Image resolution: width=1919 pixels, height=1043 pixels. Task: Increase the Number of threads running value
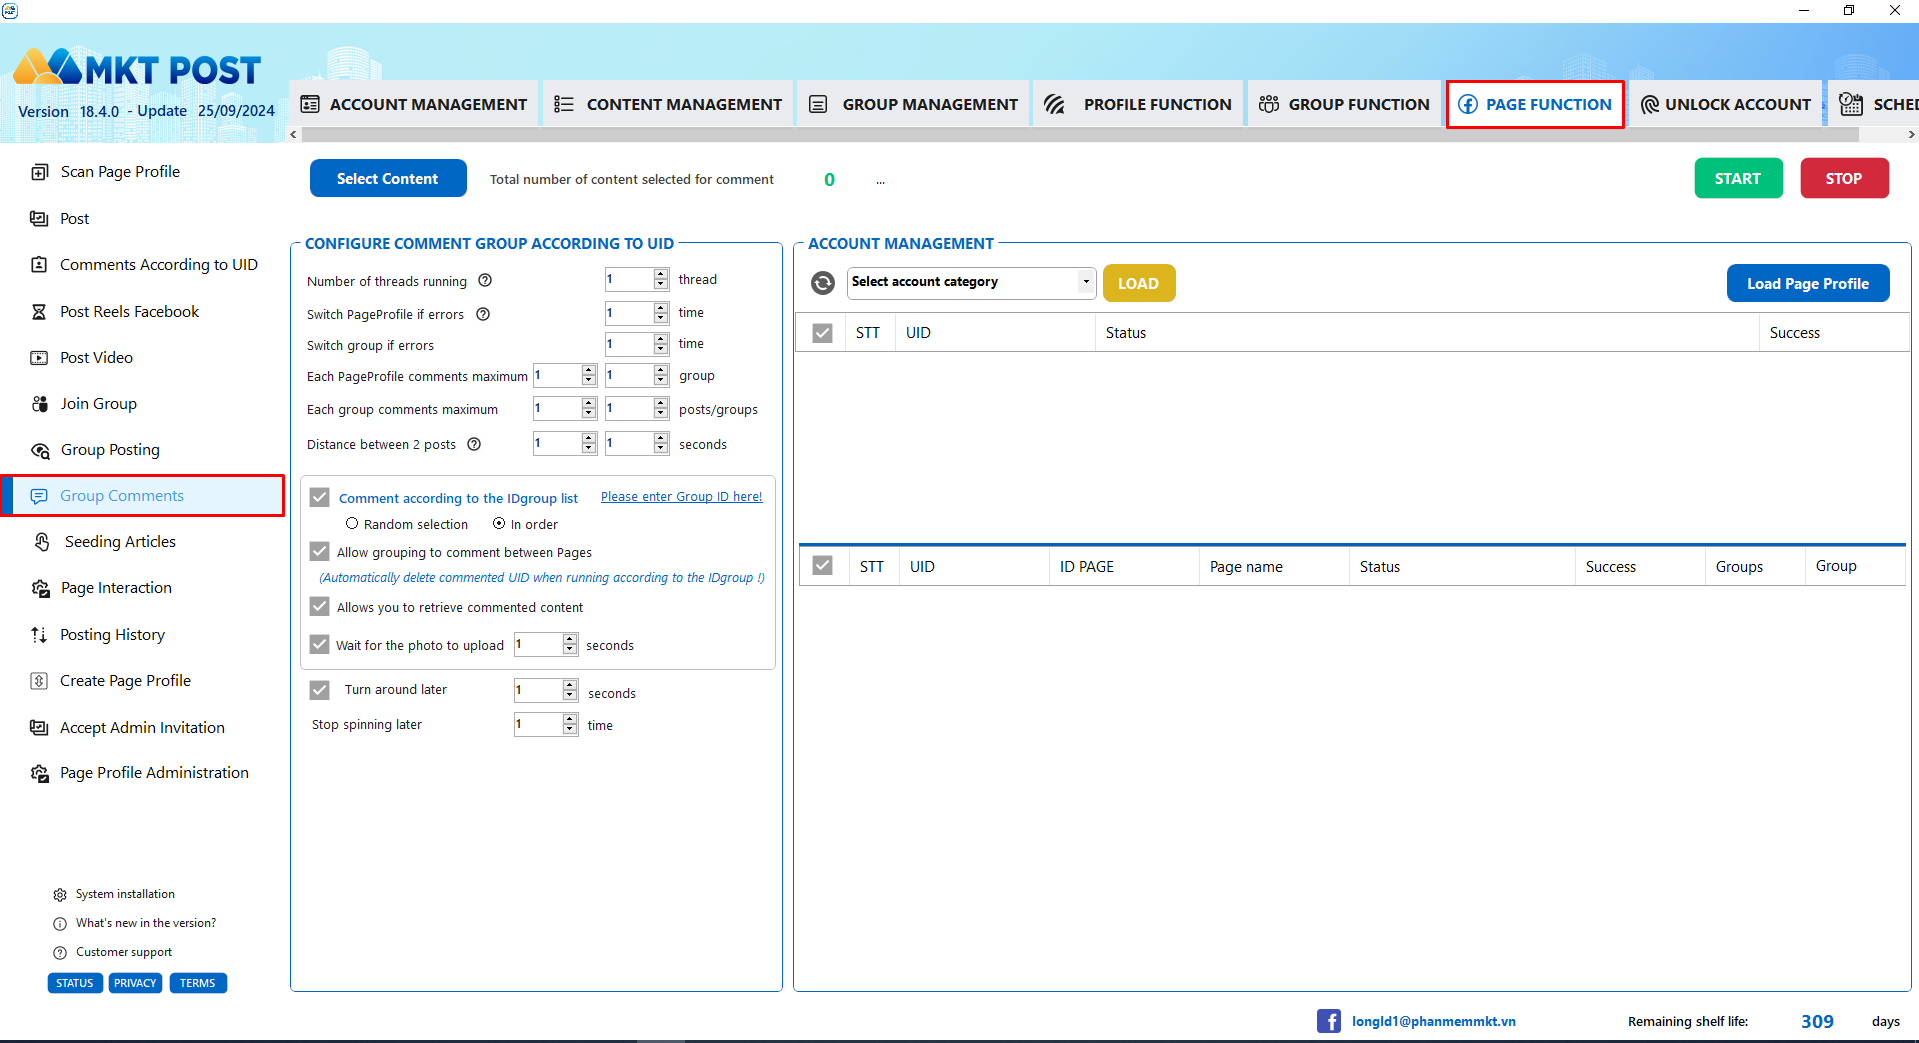(661, 275)
